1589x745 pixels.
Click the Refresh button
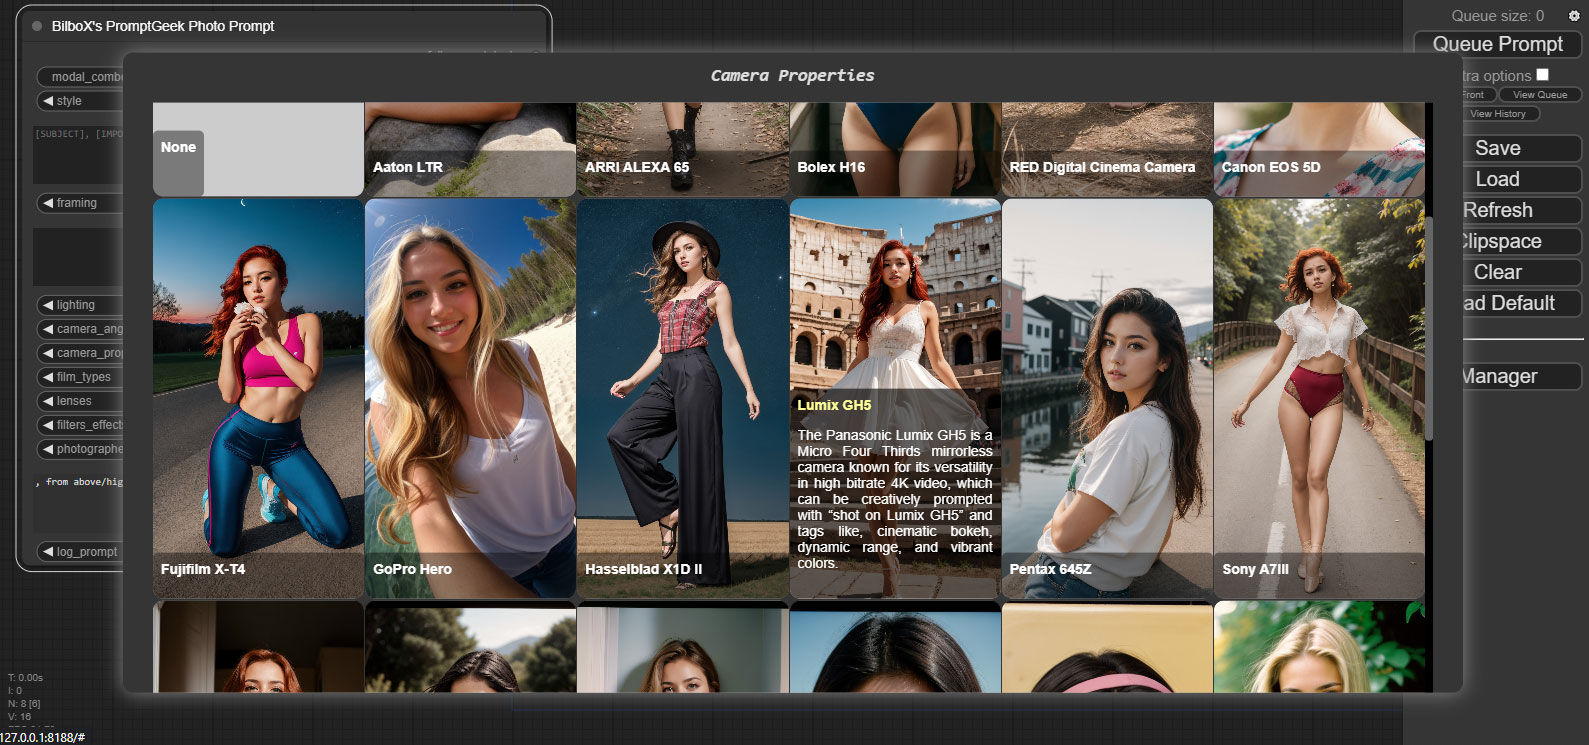[x=1521, y=210]
